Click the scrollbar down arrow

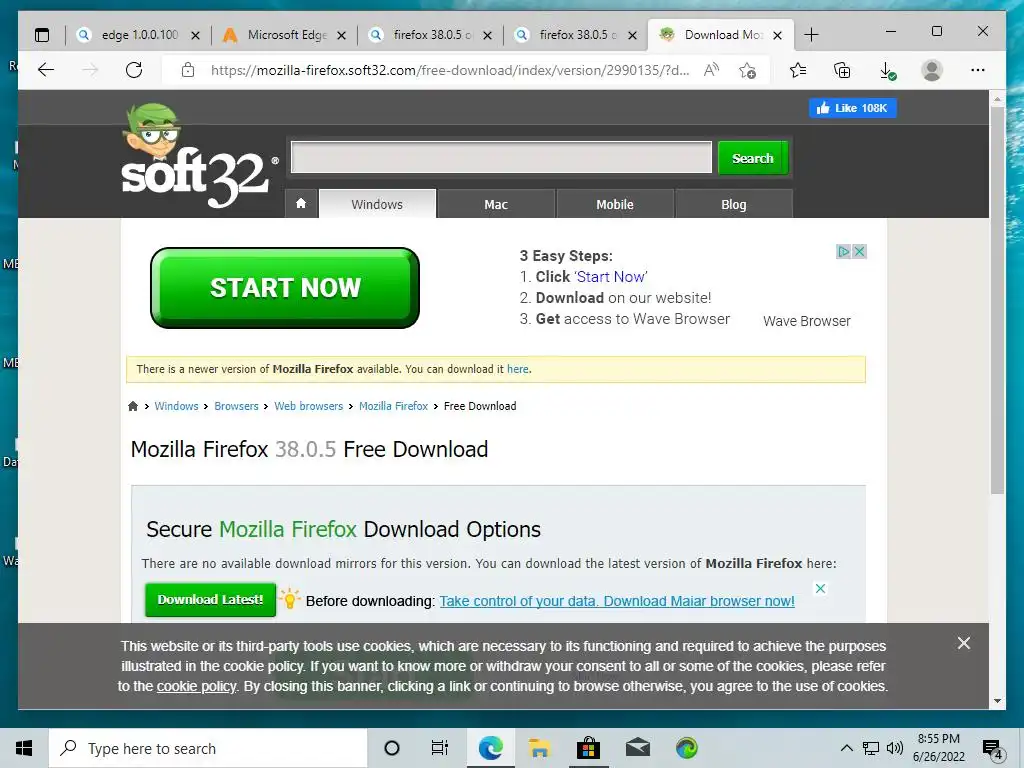tap(997, 701)
